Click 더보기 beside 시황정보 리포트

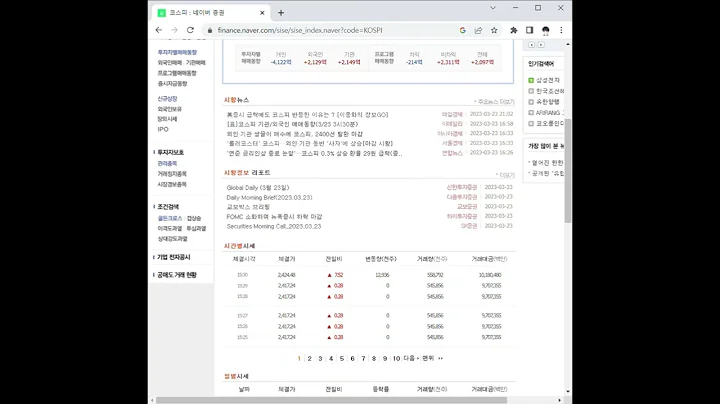(x=506, y=175)
